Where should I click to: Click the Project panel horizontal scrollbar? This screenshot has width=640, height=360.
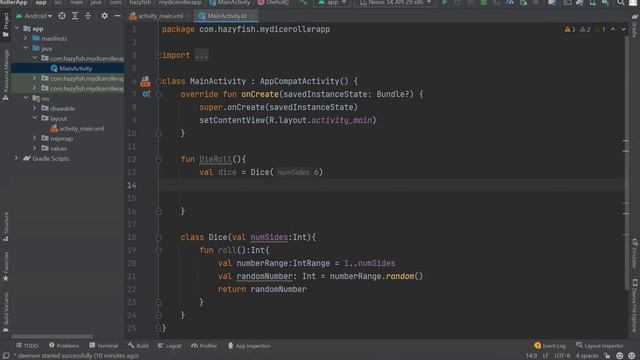(52, 337)
